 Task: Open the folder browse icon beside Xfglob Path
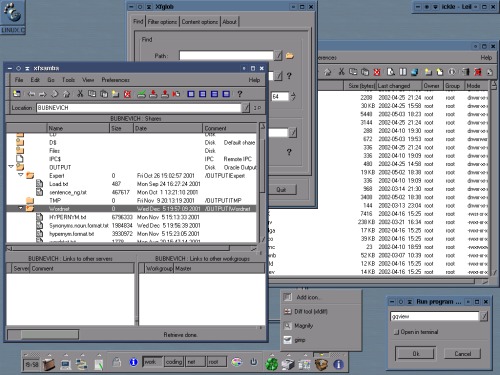(290, 55)
